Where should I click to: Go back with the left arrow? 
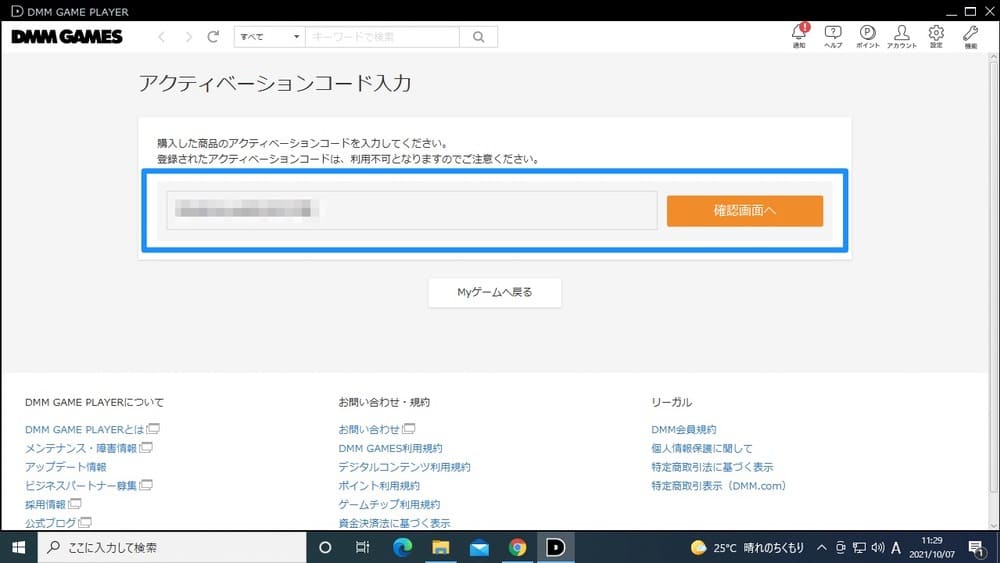162,37
